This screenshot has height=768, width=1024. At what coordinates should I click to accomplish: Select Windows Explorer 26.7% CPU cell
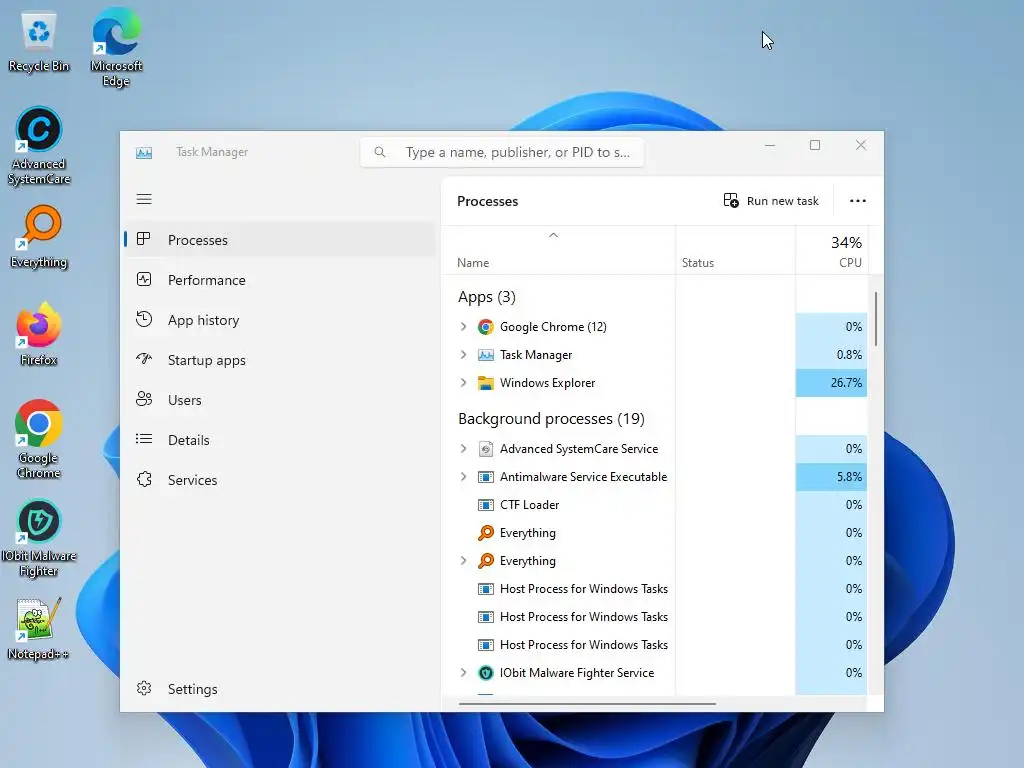tap(831, 383)
